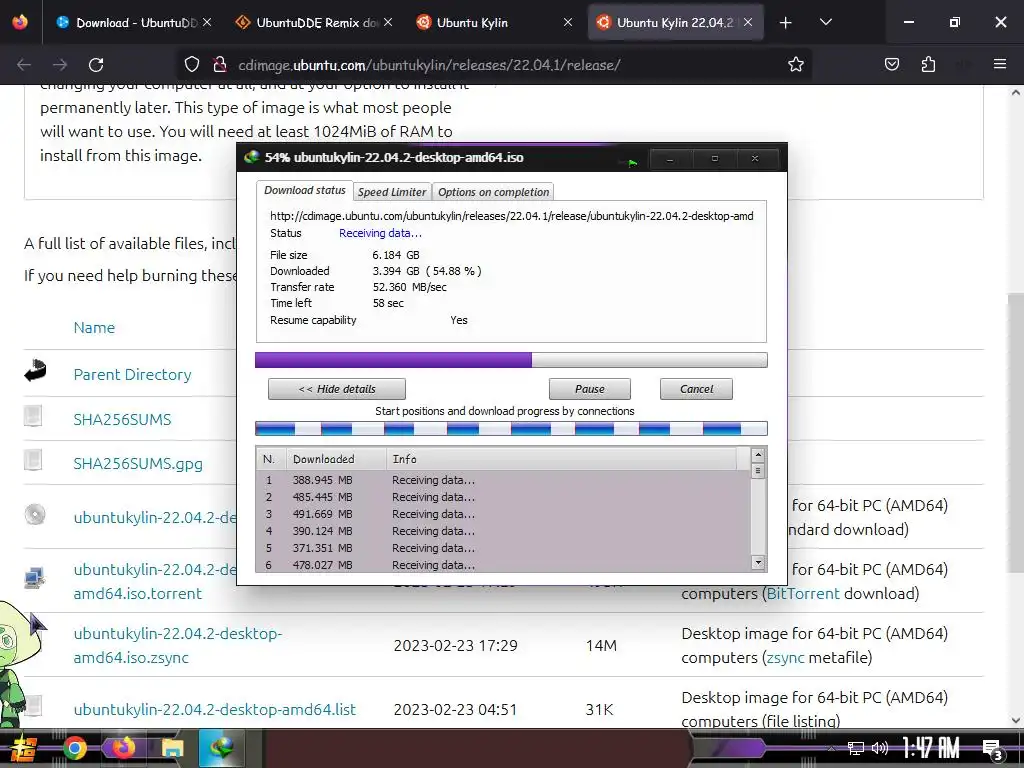This screenshot has width=1024, height=768.
Task: Close the Ubuntu Kylin tab
Action: tap(568, 22)
